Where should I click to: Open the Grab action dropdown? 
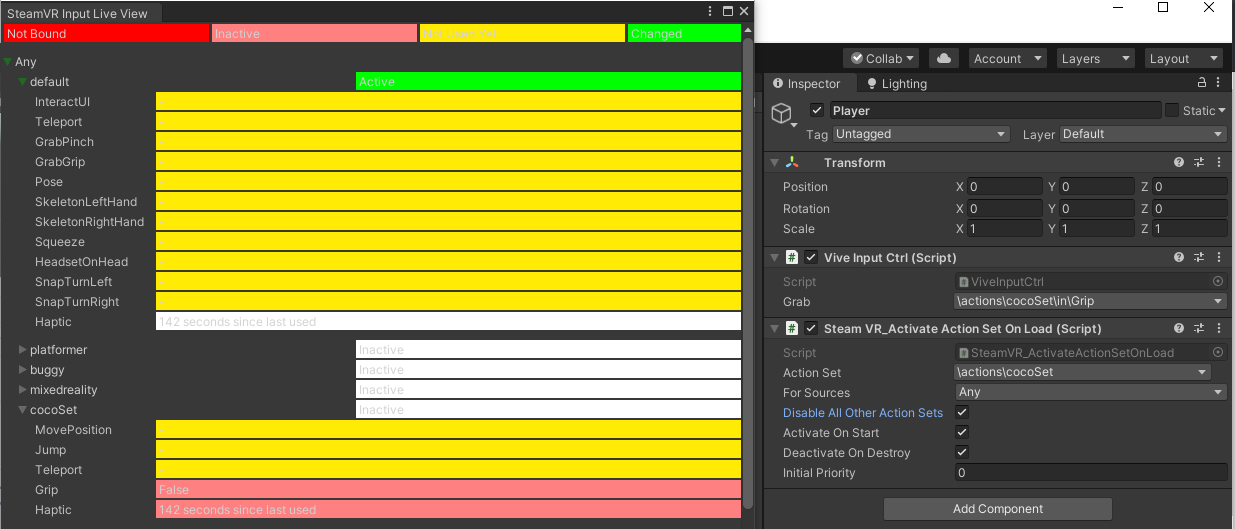(x=1091, y=301)
